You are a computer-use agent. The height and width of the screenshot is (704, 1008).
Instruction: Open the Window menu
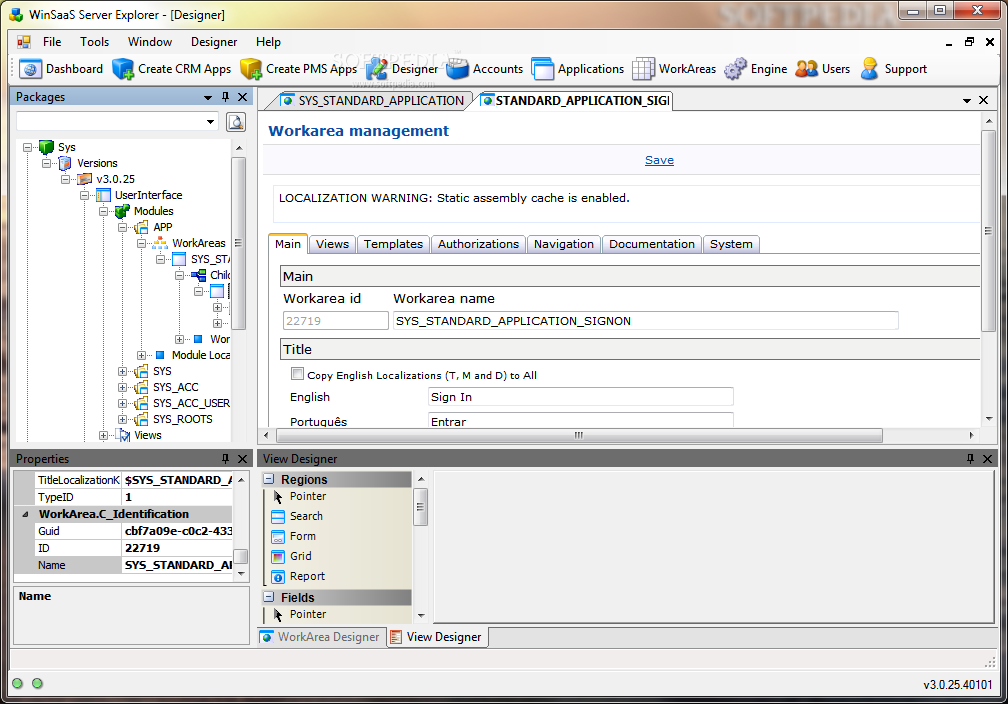(150, 42)
